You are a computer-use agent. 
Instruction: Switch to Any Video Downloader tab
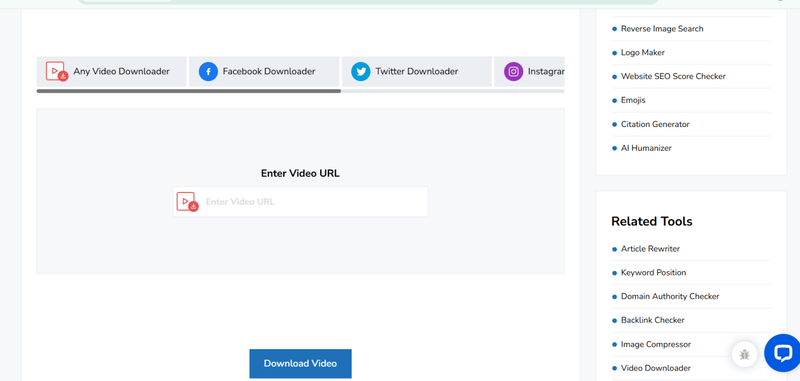[111, 71]
